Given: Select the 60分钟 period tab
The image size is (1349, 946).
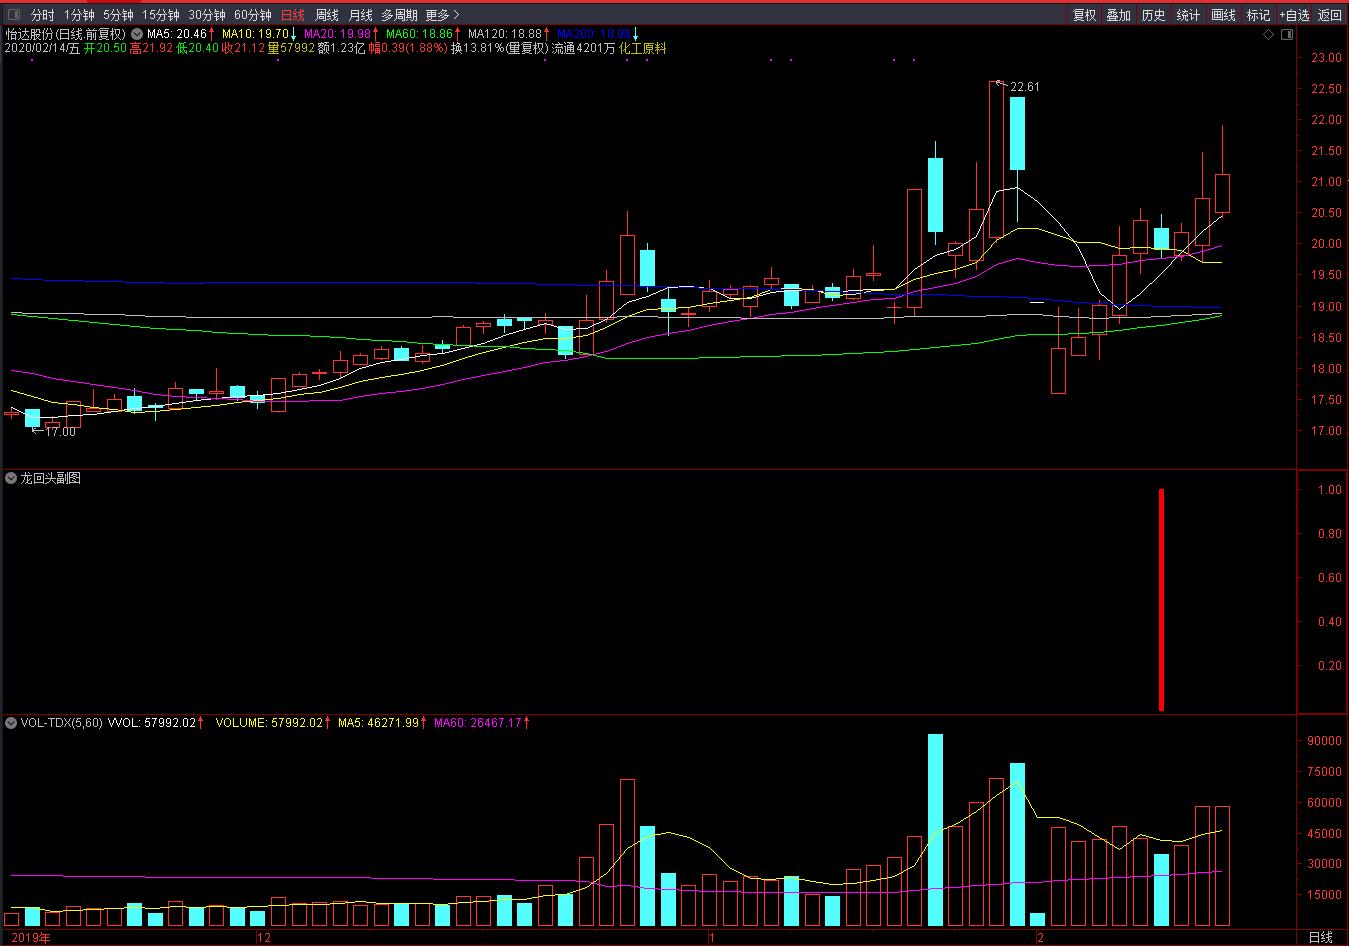Looking at the screenshot, I should click(x=252, y=15).
